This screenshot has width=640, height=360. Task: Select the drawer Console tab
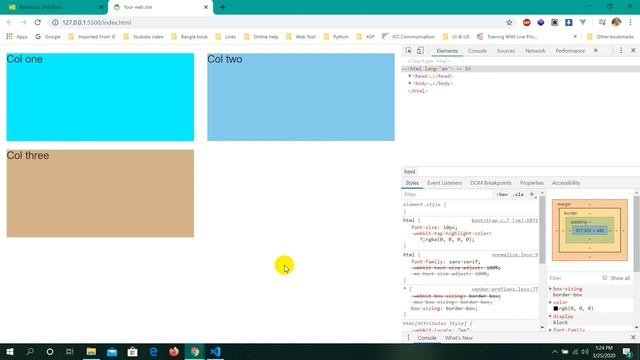pyautogui.click(x=427, y=338)
